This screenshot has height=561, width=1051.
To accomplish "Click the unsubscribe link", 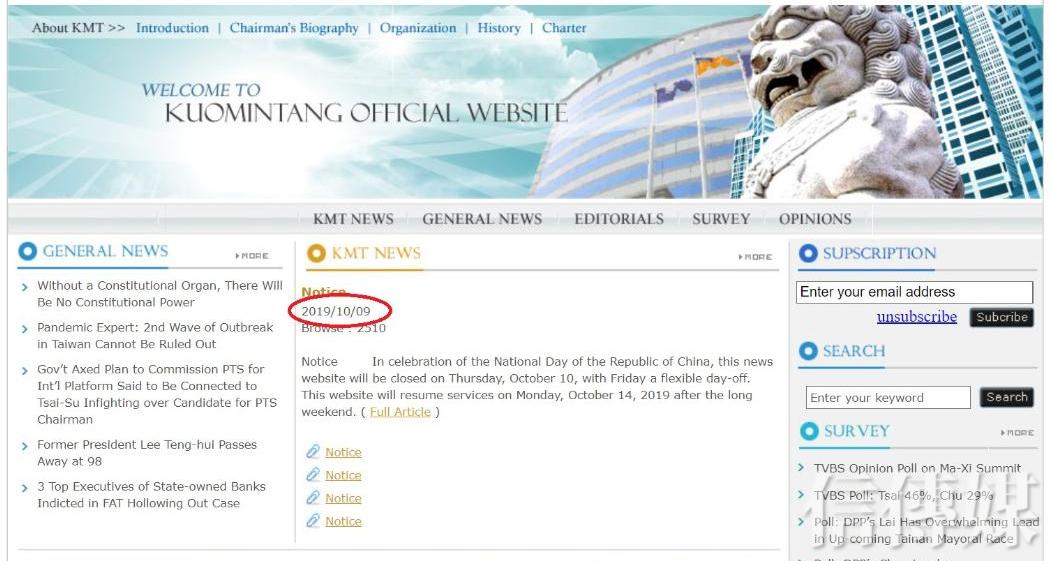I will (916, 317).
